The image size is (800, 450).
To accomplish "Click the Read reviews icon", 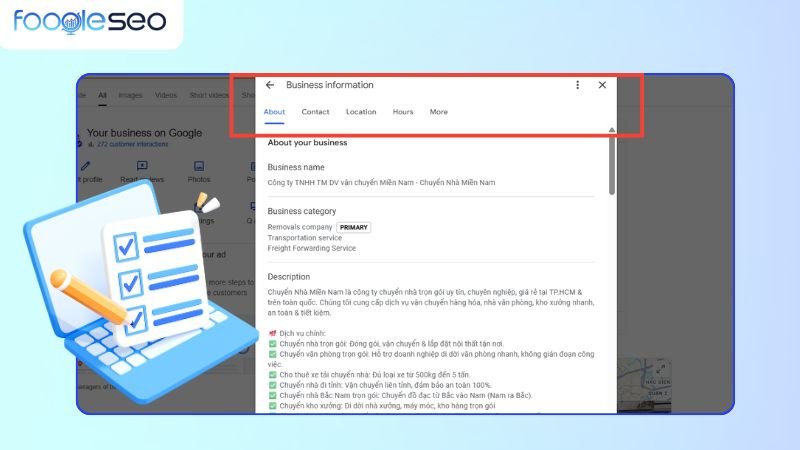I will 142,166.
